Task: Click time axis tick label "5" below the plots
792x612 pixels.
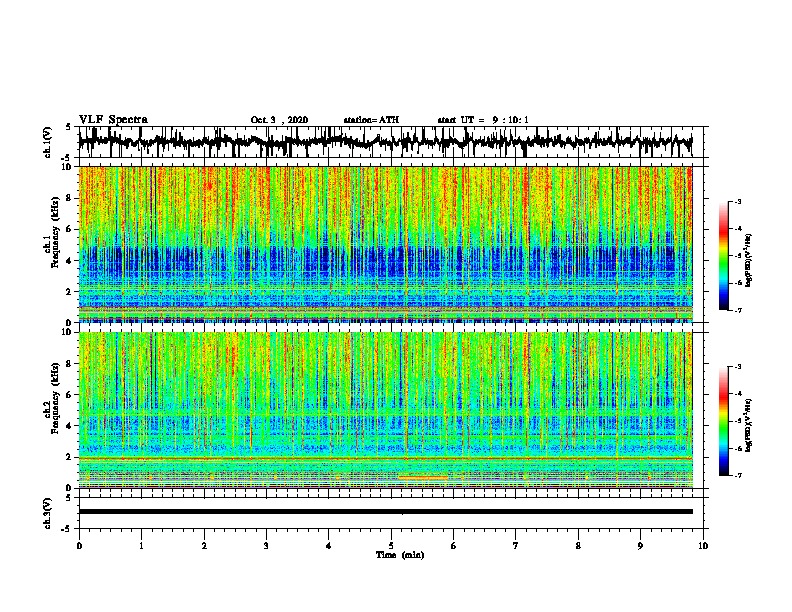Action: pyautogui.click(x=391, y=546)
